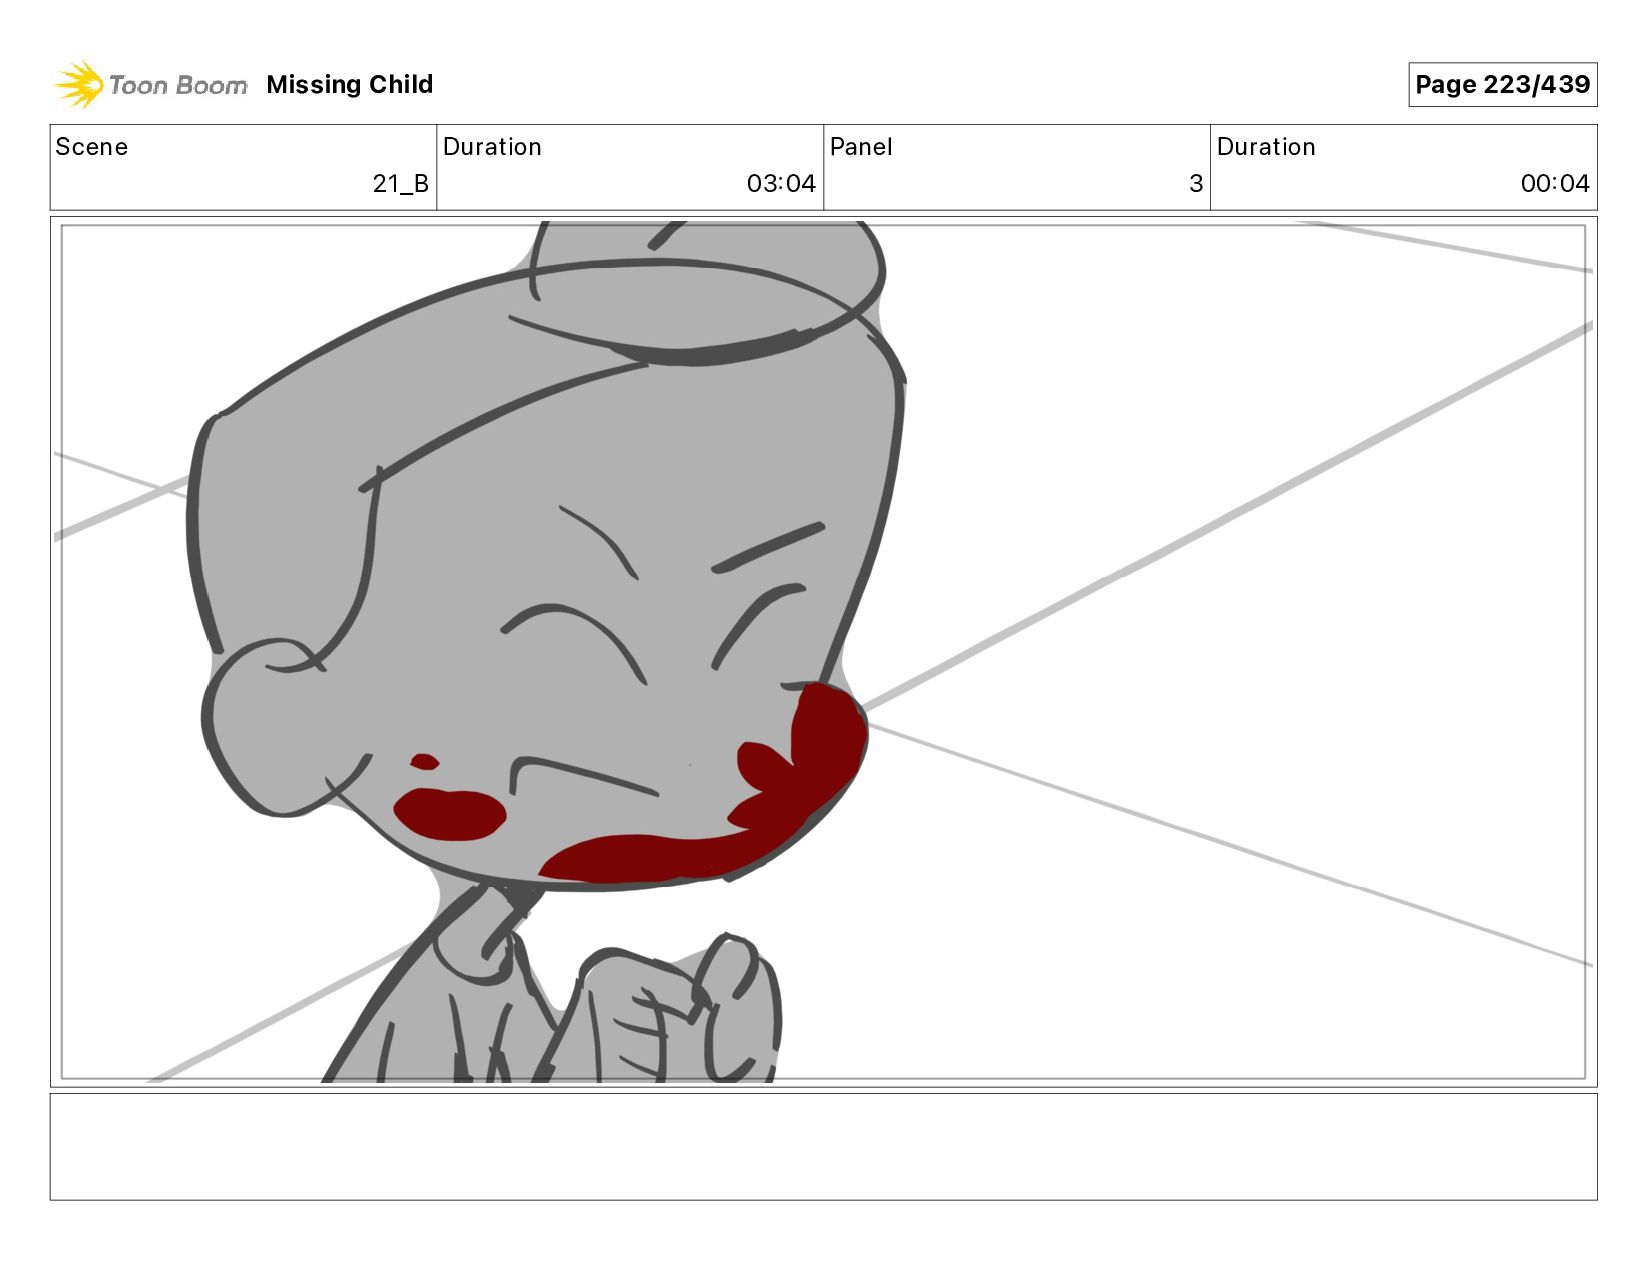Click the 'Page 223/439' page indicator
Image resolution: width=1650 pixels, height=1275 pixels.
click(1502, 85)
